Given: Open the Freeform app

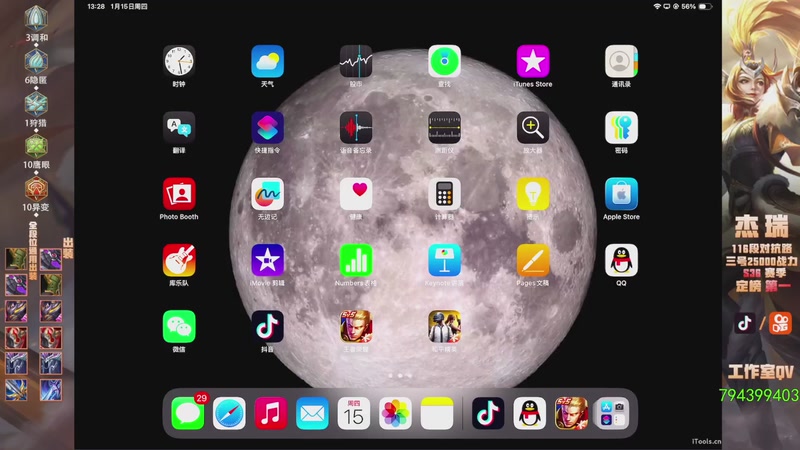Looking at the screenshot, I should pyautogui.click(x=267, y=194).
